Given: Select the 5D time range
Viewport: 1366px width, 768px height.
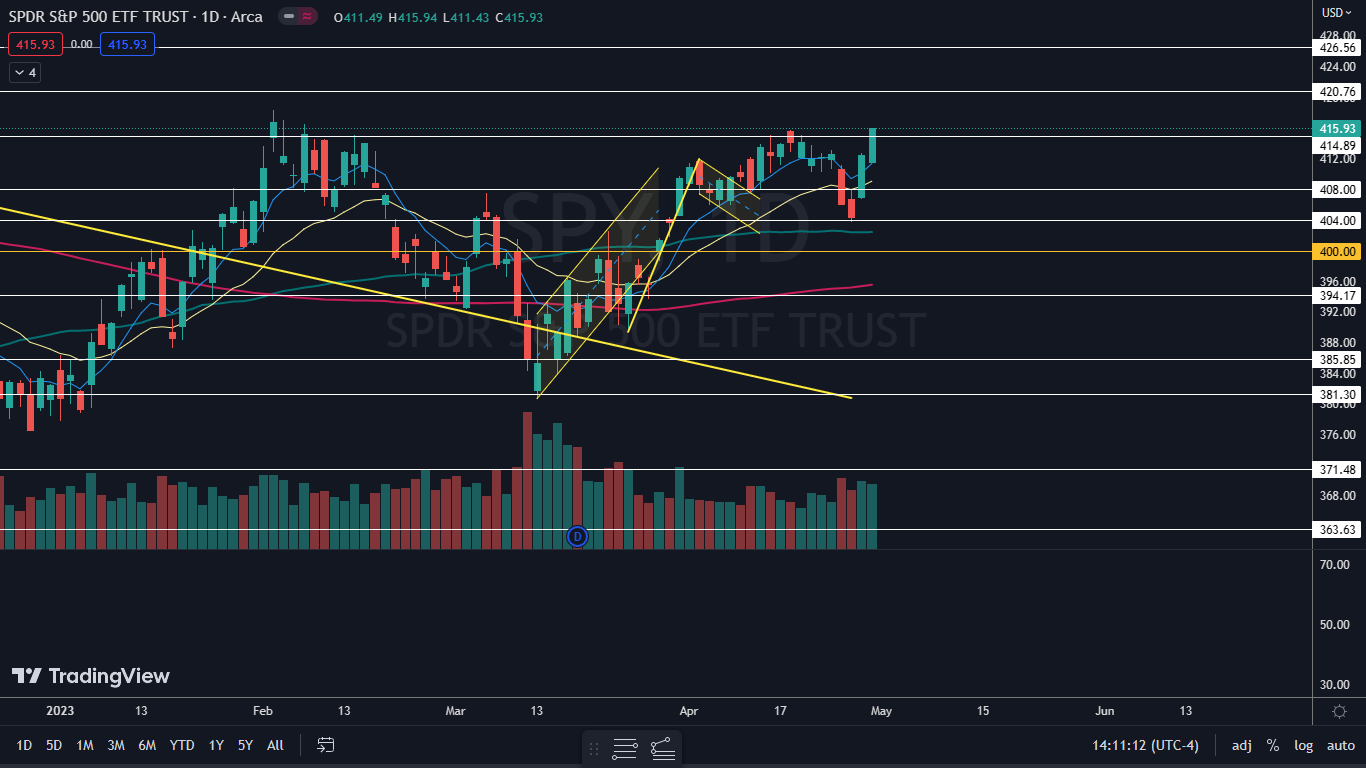Looking at the screenshot, I should coord(54,745).
